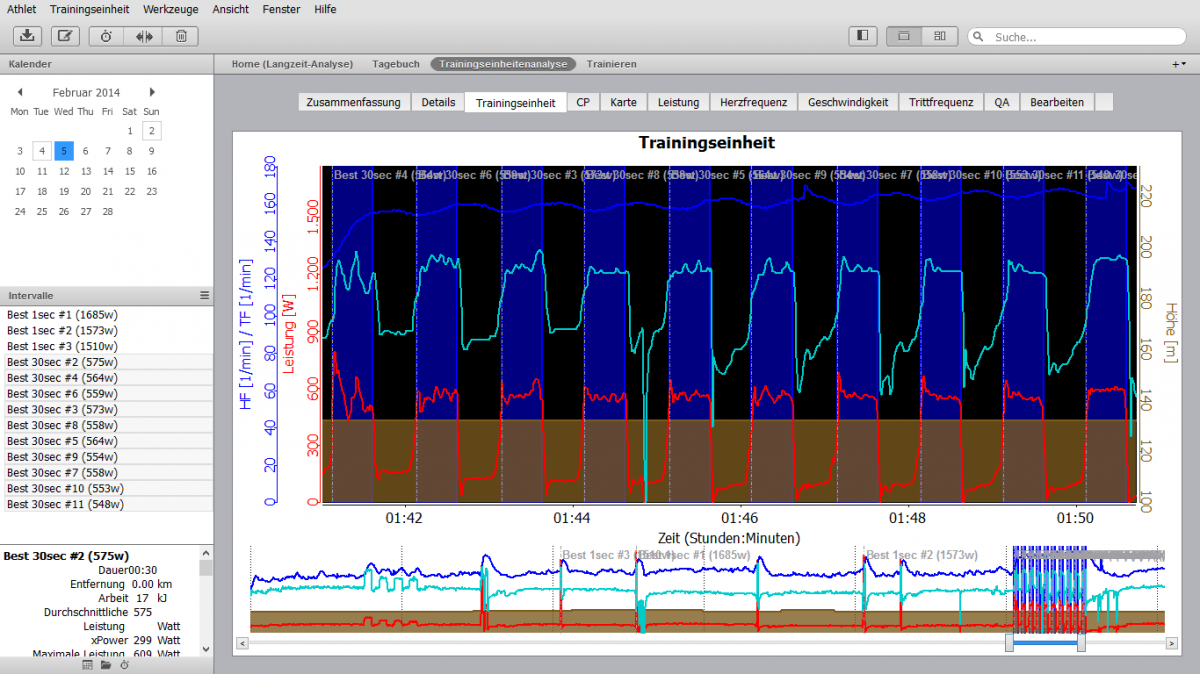Go to next month in calendar

152,92
